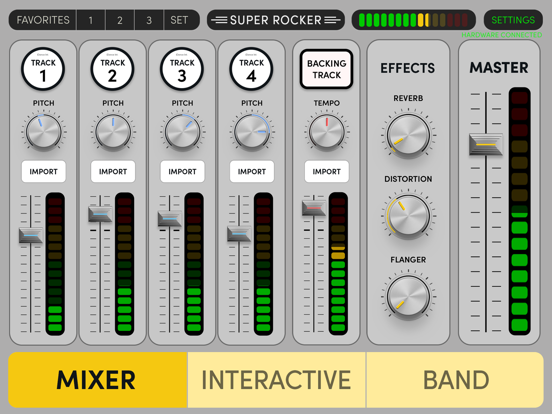Click the Track 4 volume fader handle
This screenshot has width=552, height=414.
pyautogui.click(x=239, y=234)
